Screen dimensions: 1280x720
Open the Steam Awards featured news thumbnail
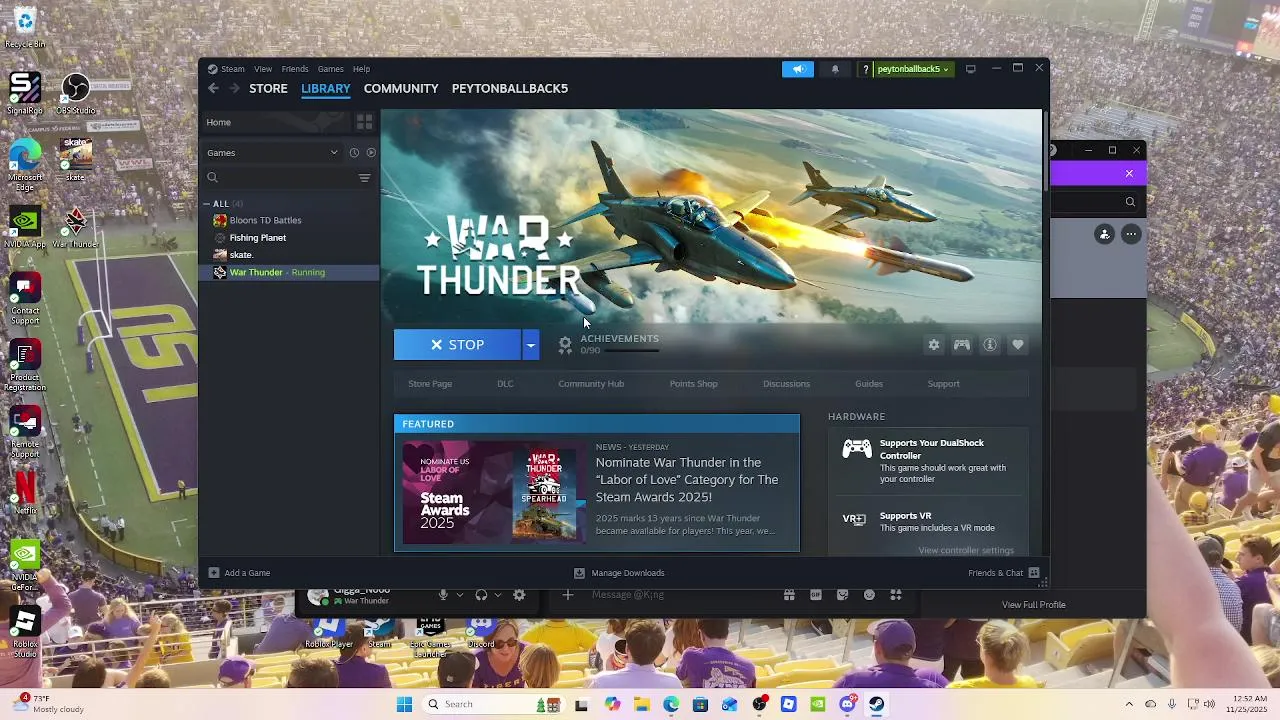point(494,494)
